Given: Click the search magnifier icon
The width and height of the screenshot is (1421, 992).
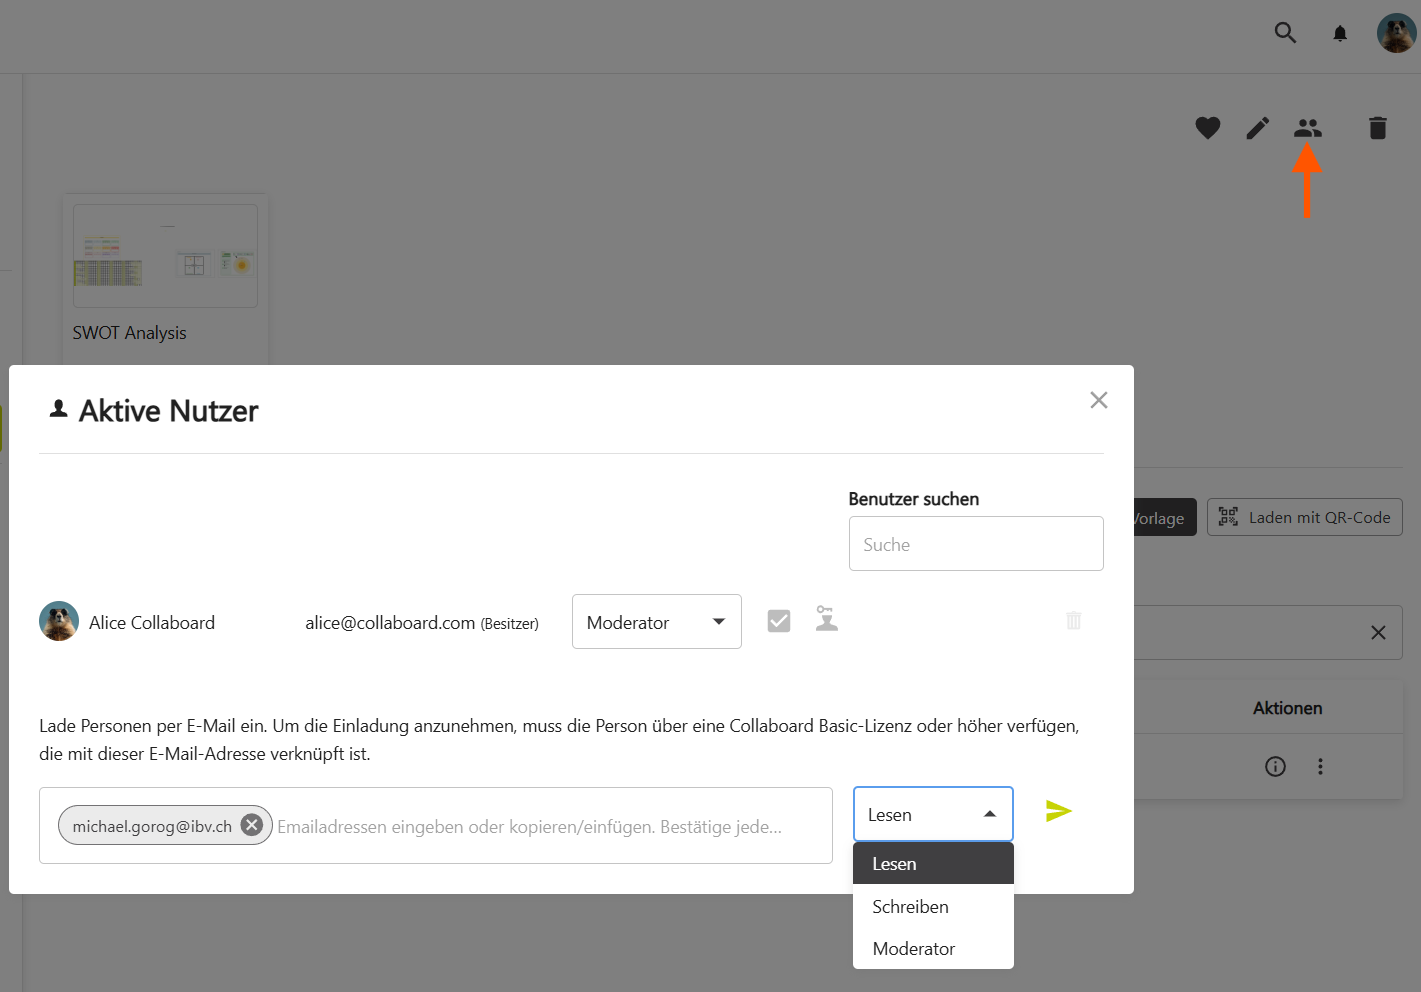Looking at the screenshot, I should [x=1285, y=33].
